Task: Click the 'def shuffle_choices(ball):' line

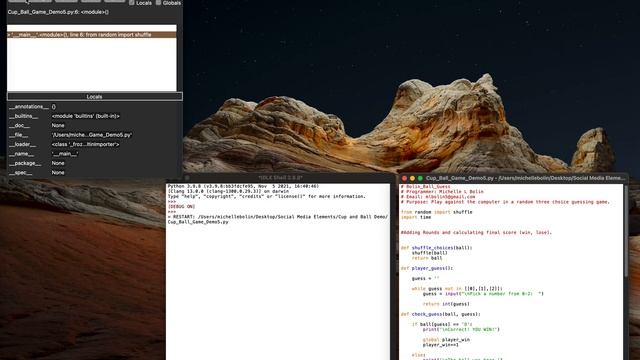Action: coord(436,248)
